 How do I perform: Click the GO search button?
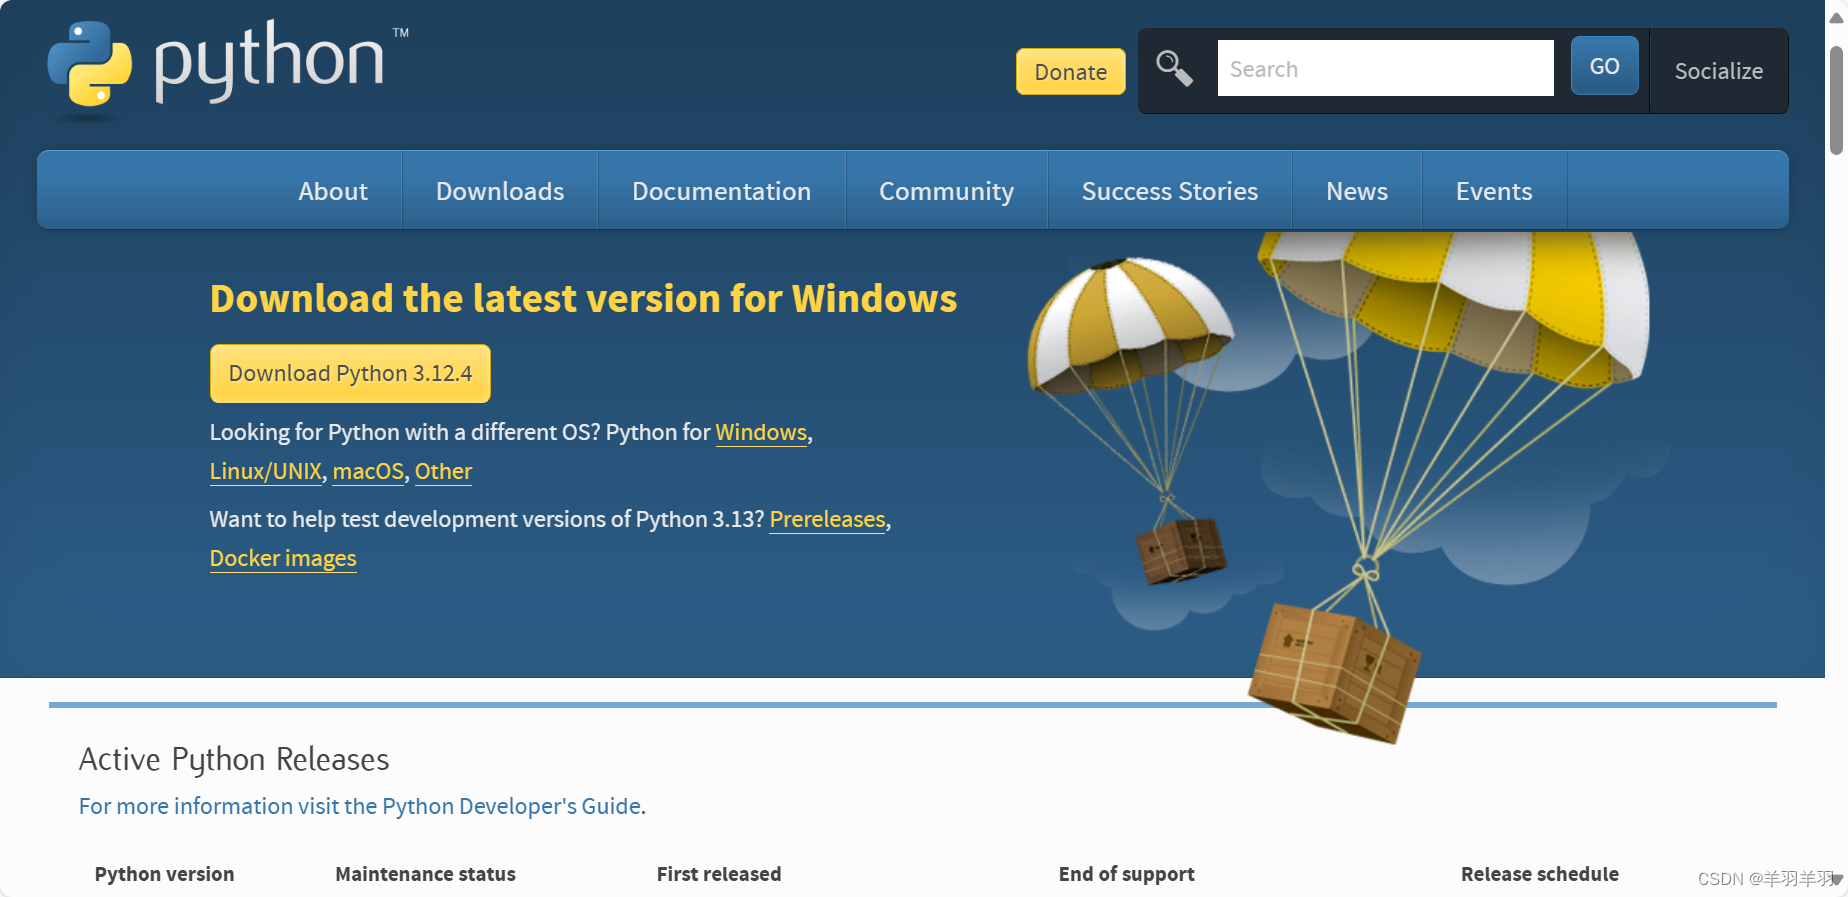pos(1605,66)
